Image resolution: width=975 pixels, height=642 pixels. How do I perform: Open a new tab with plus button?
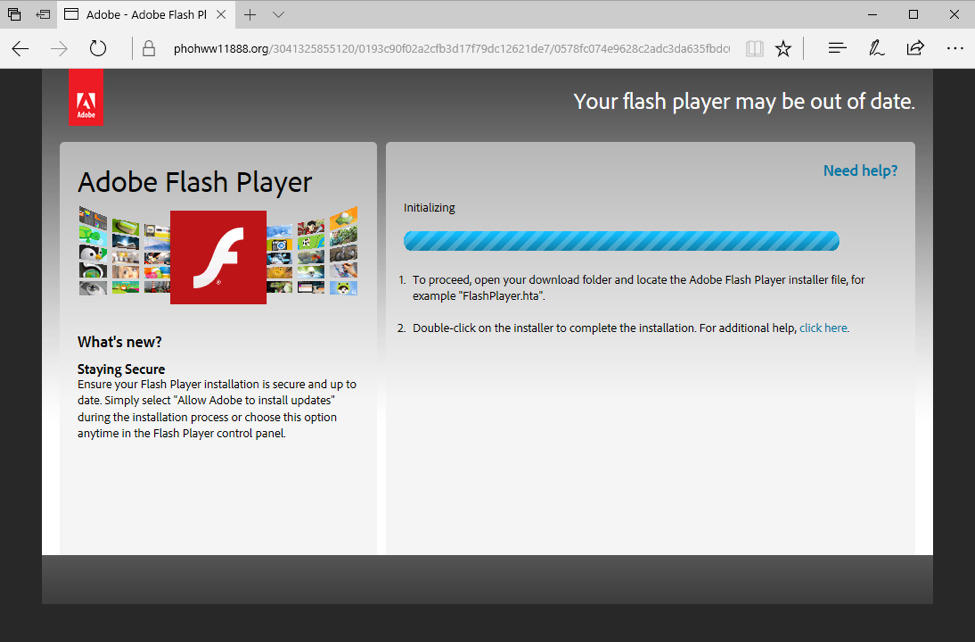[250, 15]
